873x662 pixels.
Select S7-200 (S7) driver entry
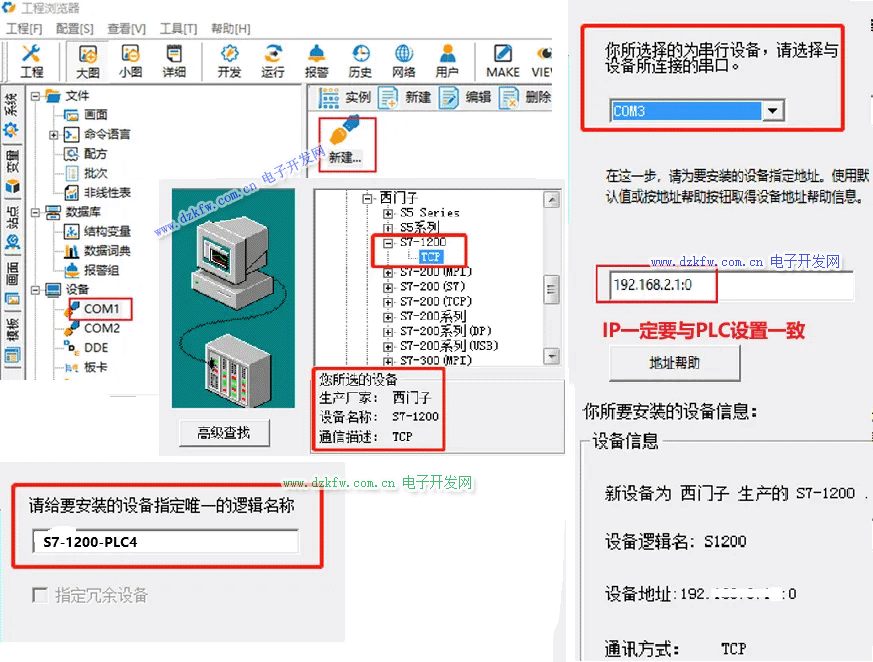[x=432, y=287]
